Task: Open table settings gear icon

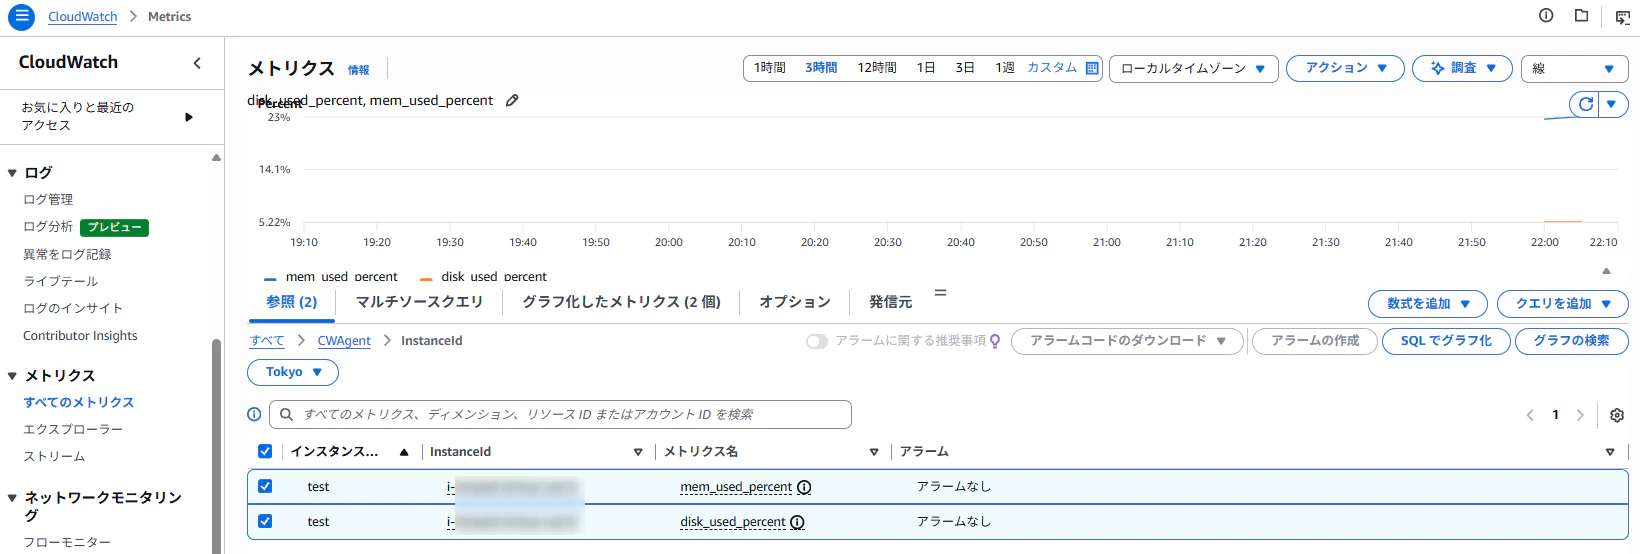Action: click(x=1617, y=415)
